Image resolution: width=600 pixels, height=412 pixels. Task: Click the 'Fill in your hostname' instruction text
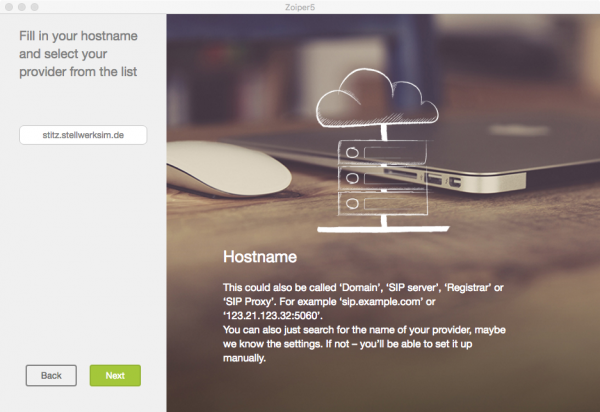point(78,54)
